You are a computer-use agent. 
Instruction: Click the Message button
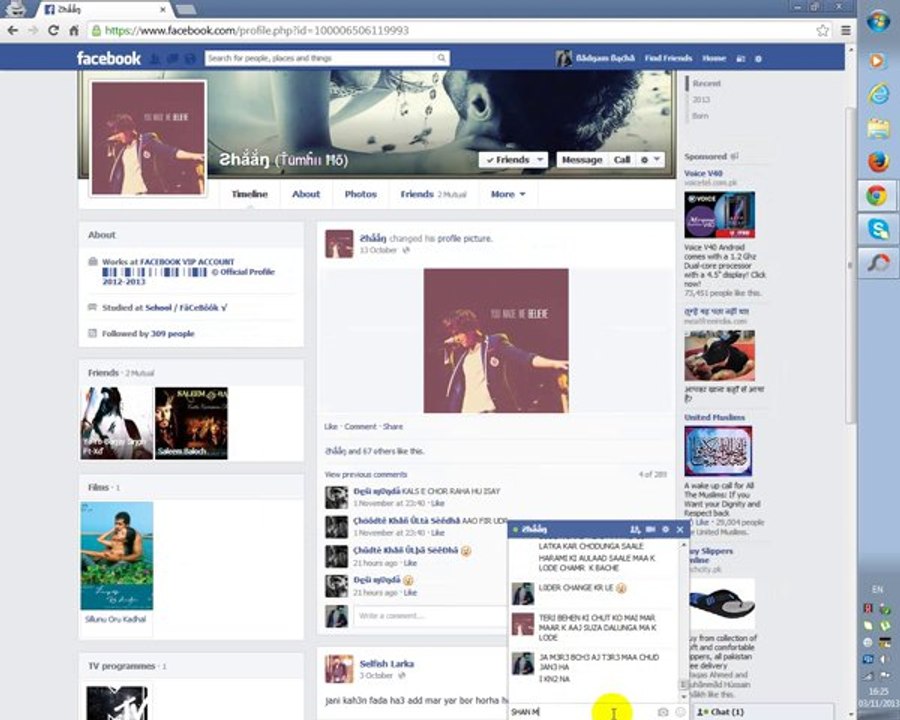(581, 160)
